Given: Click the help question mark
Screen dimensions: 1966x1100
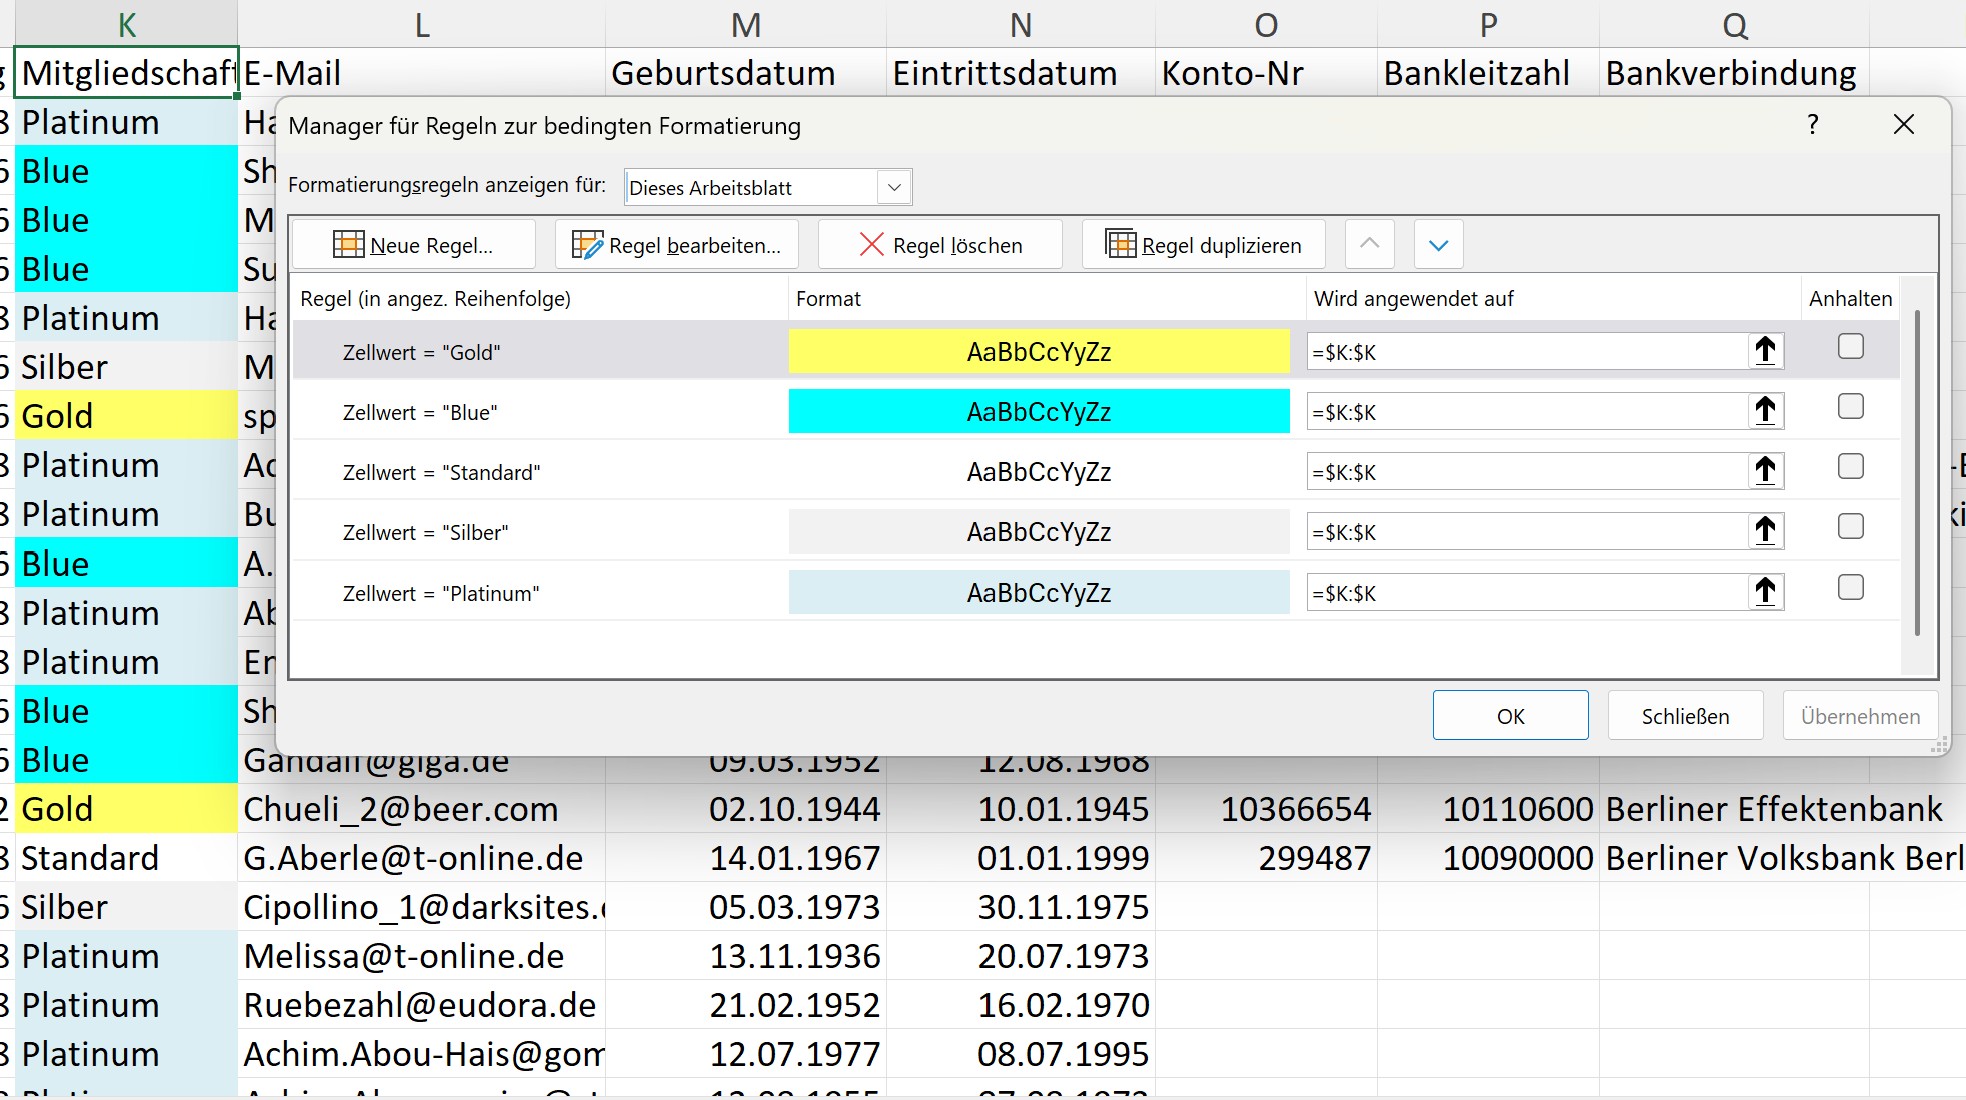Looking at the screenshot, I should [x=1812, y=125].
